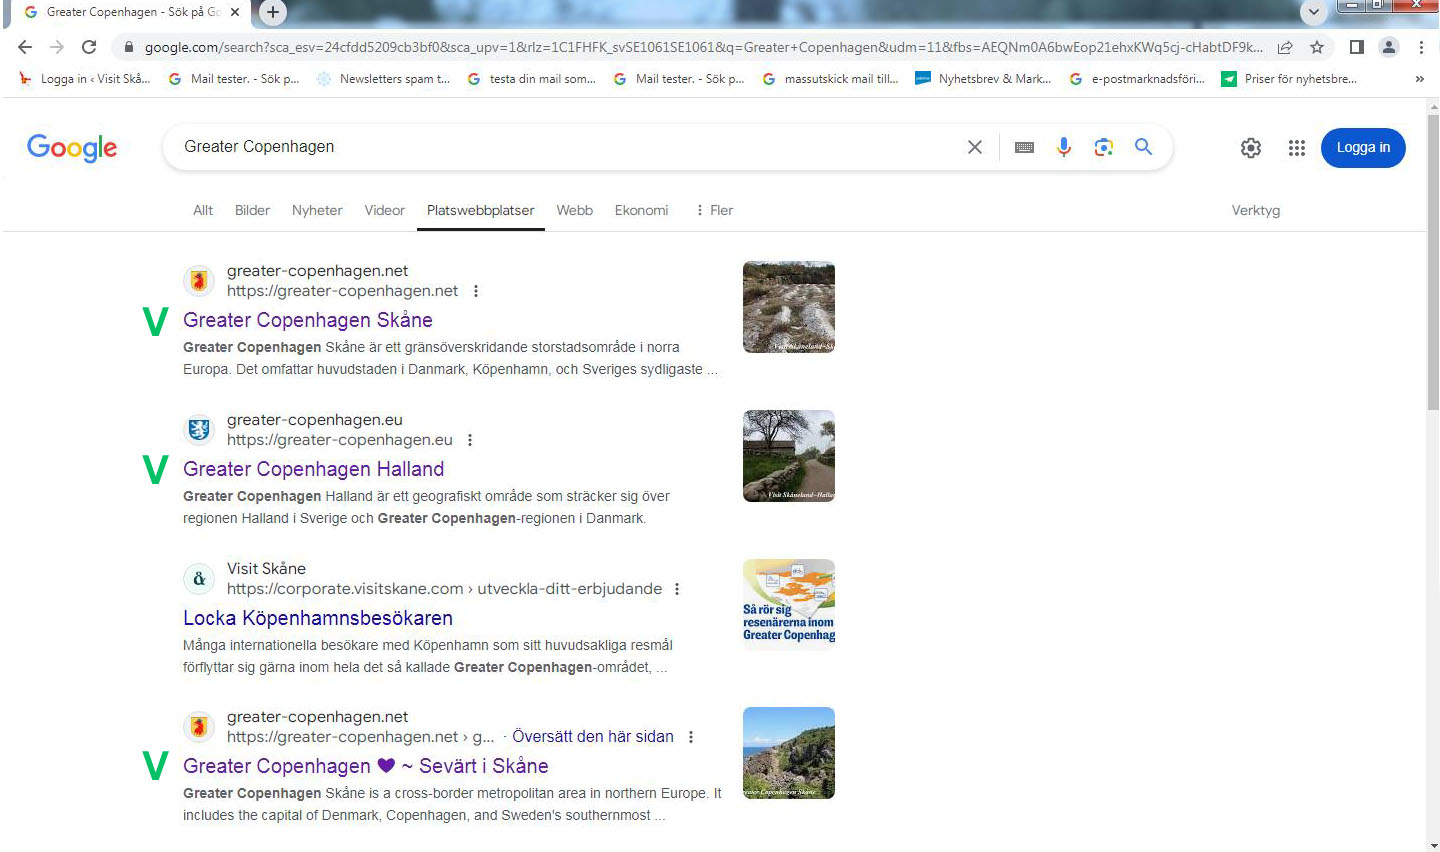
Task: Open the massutskick mail till... bookmark
Action: tap(830, 79)
